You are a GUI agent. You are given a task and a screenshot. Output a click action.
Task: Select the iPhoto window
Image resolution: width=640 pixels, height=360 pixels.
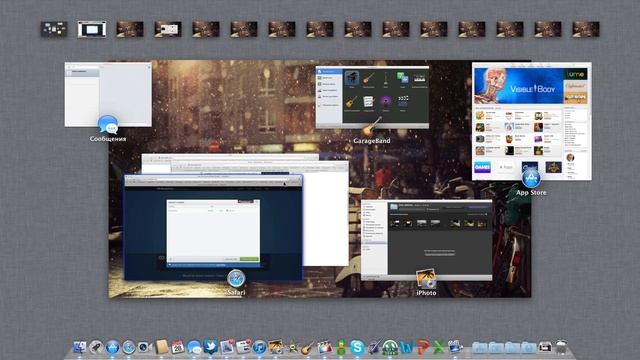coord(427,240)
